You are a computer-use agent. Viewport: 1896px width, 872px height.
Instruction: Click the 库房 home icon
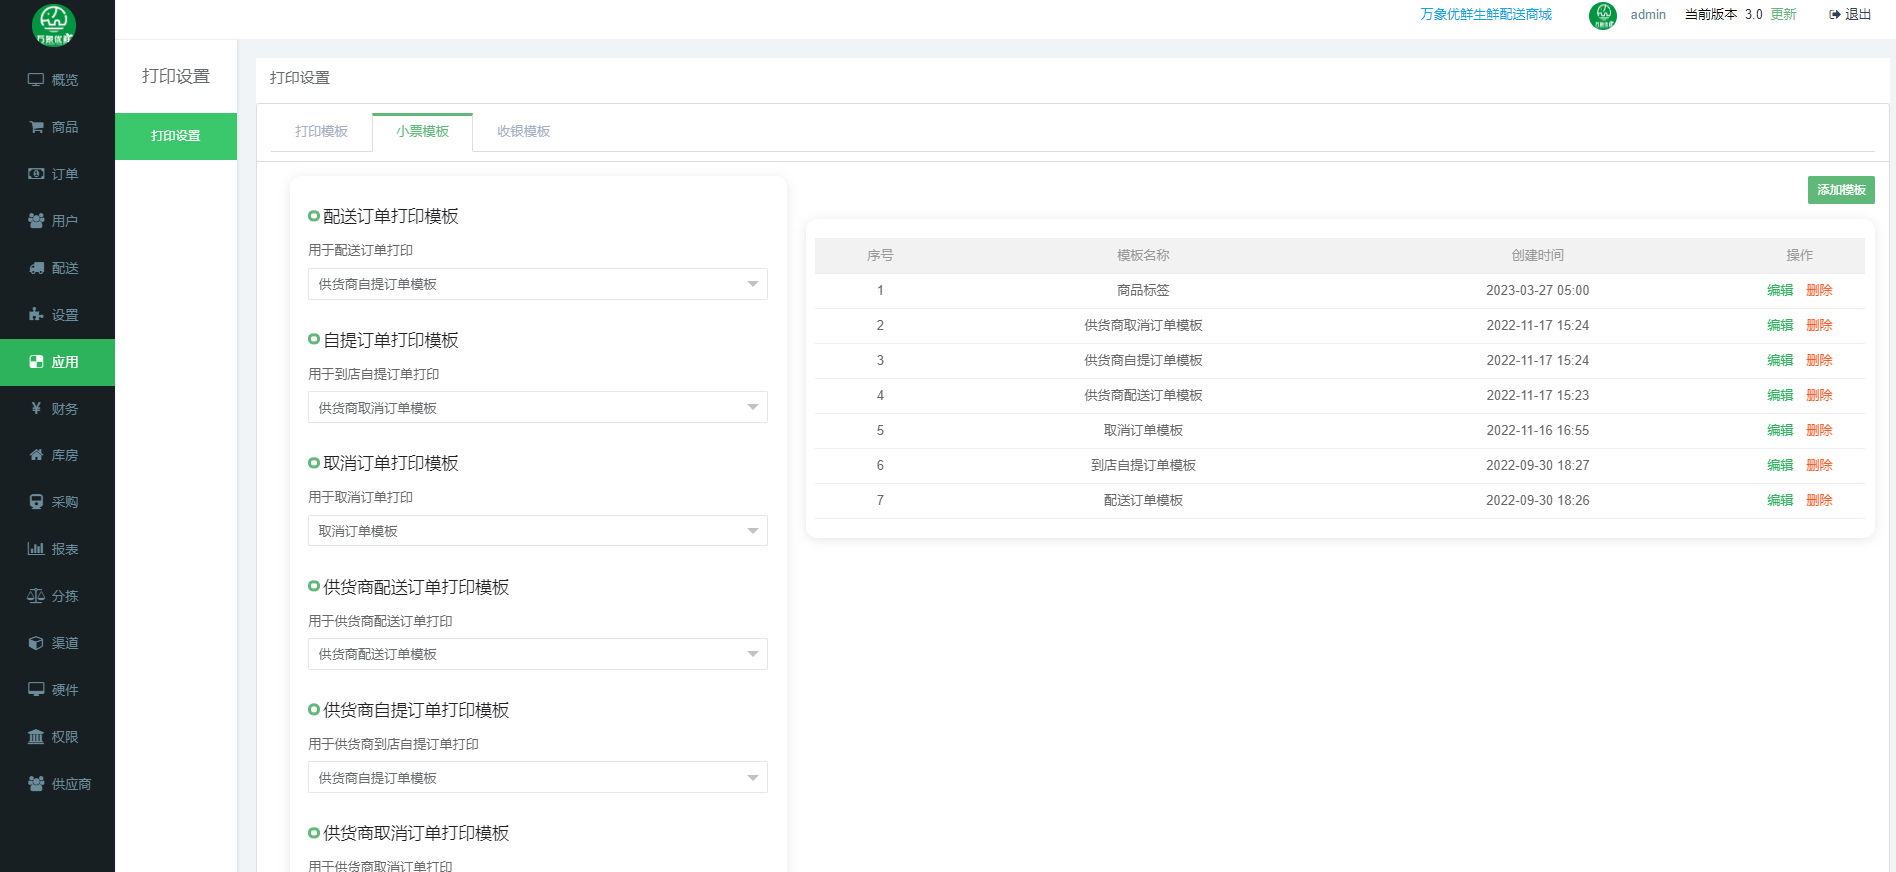(36, 455)
